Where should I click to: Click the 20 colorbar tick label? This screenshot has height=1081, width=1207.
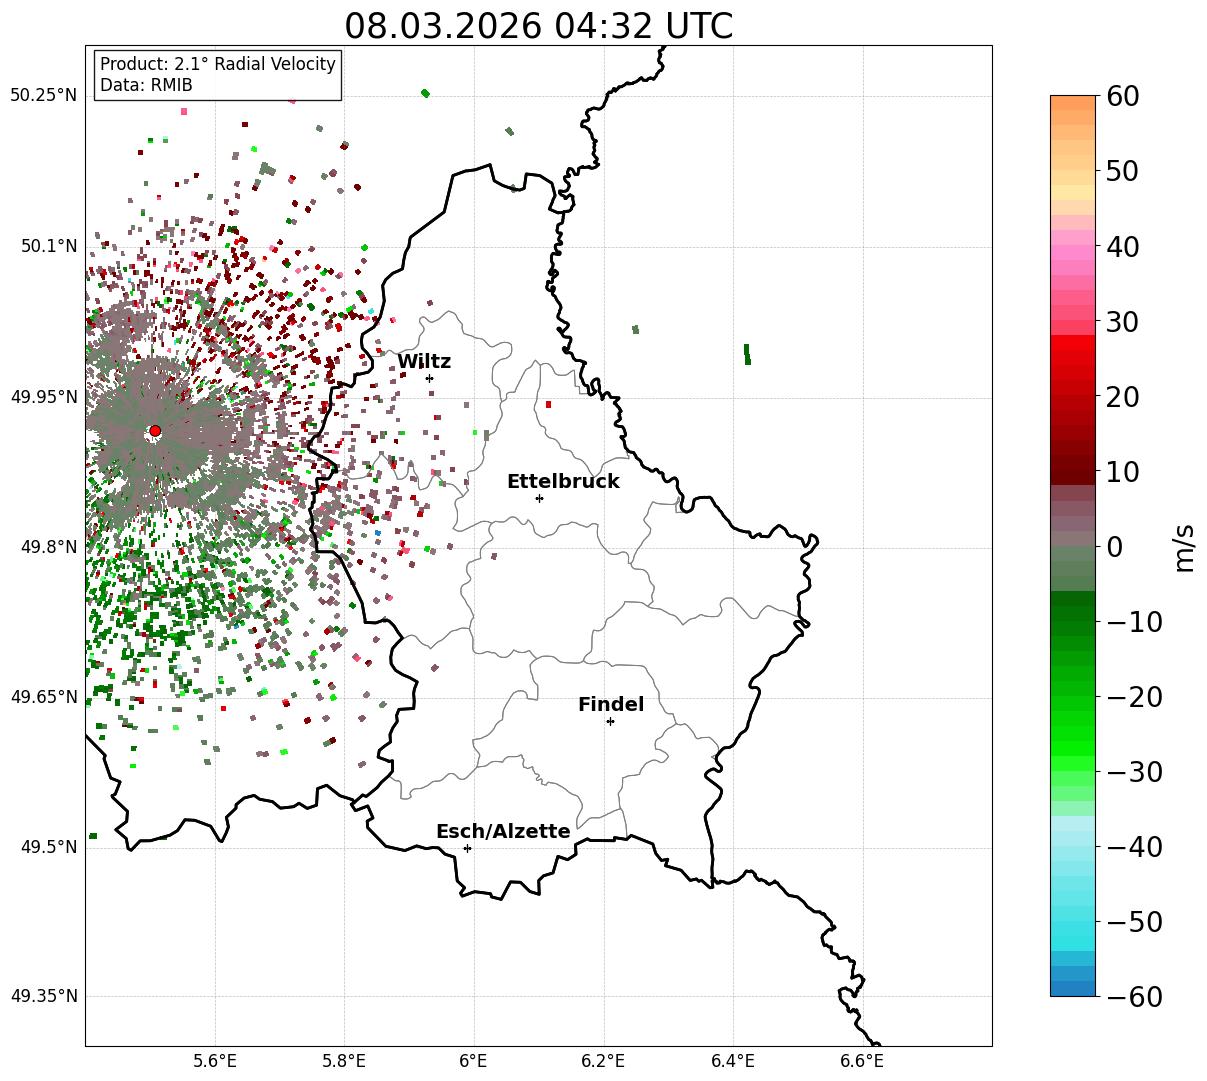point(1123,397)
